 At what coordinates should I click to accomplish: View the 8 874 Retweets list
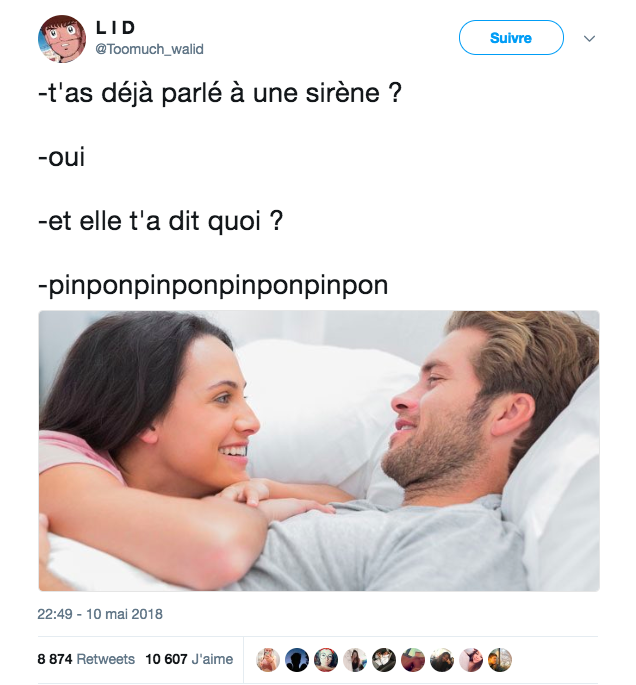click(86, 659)
